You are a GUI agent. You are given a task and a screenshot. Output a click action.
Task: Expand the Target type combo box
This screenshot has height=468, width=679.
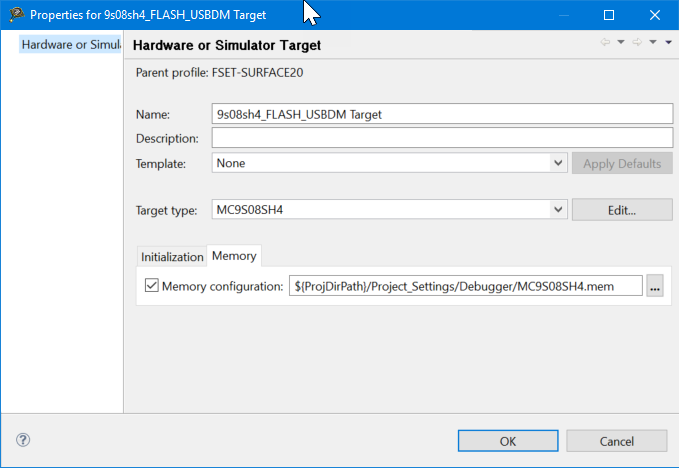[x=559, y=210]
